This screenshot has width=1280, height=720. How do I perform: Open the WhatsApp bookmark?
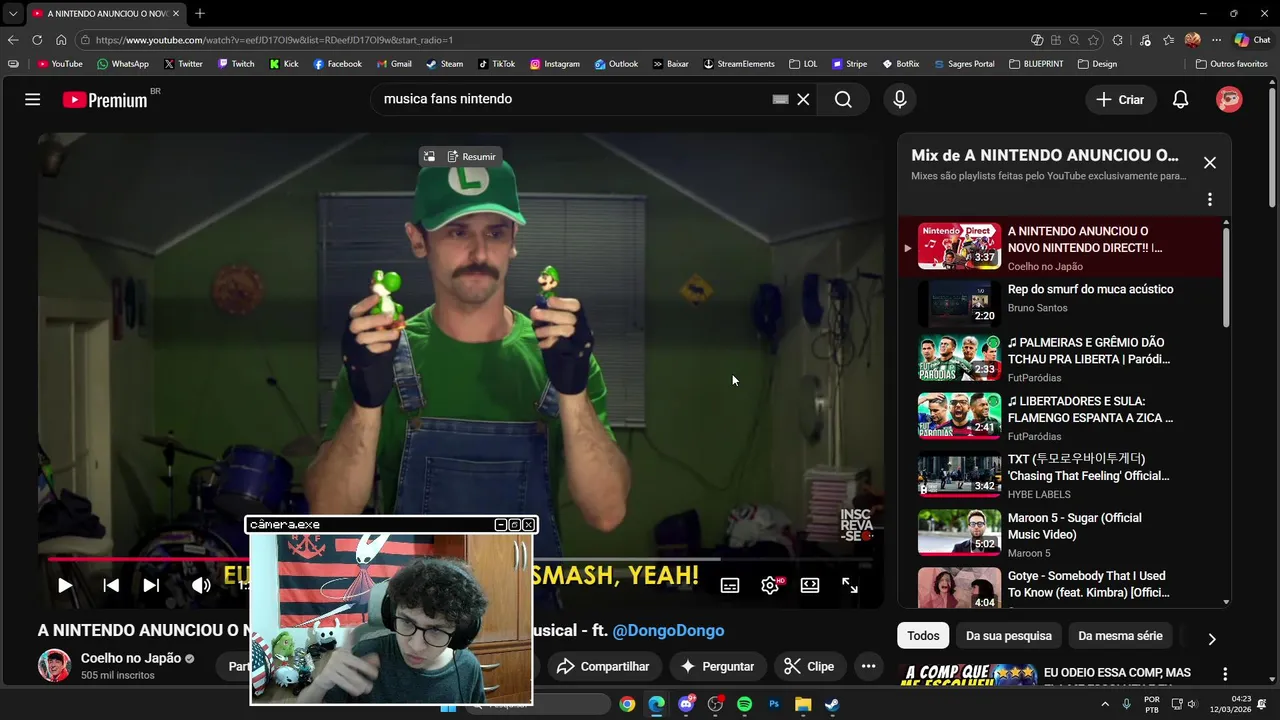[x=122, y=64]
